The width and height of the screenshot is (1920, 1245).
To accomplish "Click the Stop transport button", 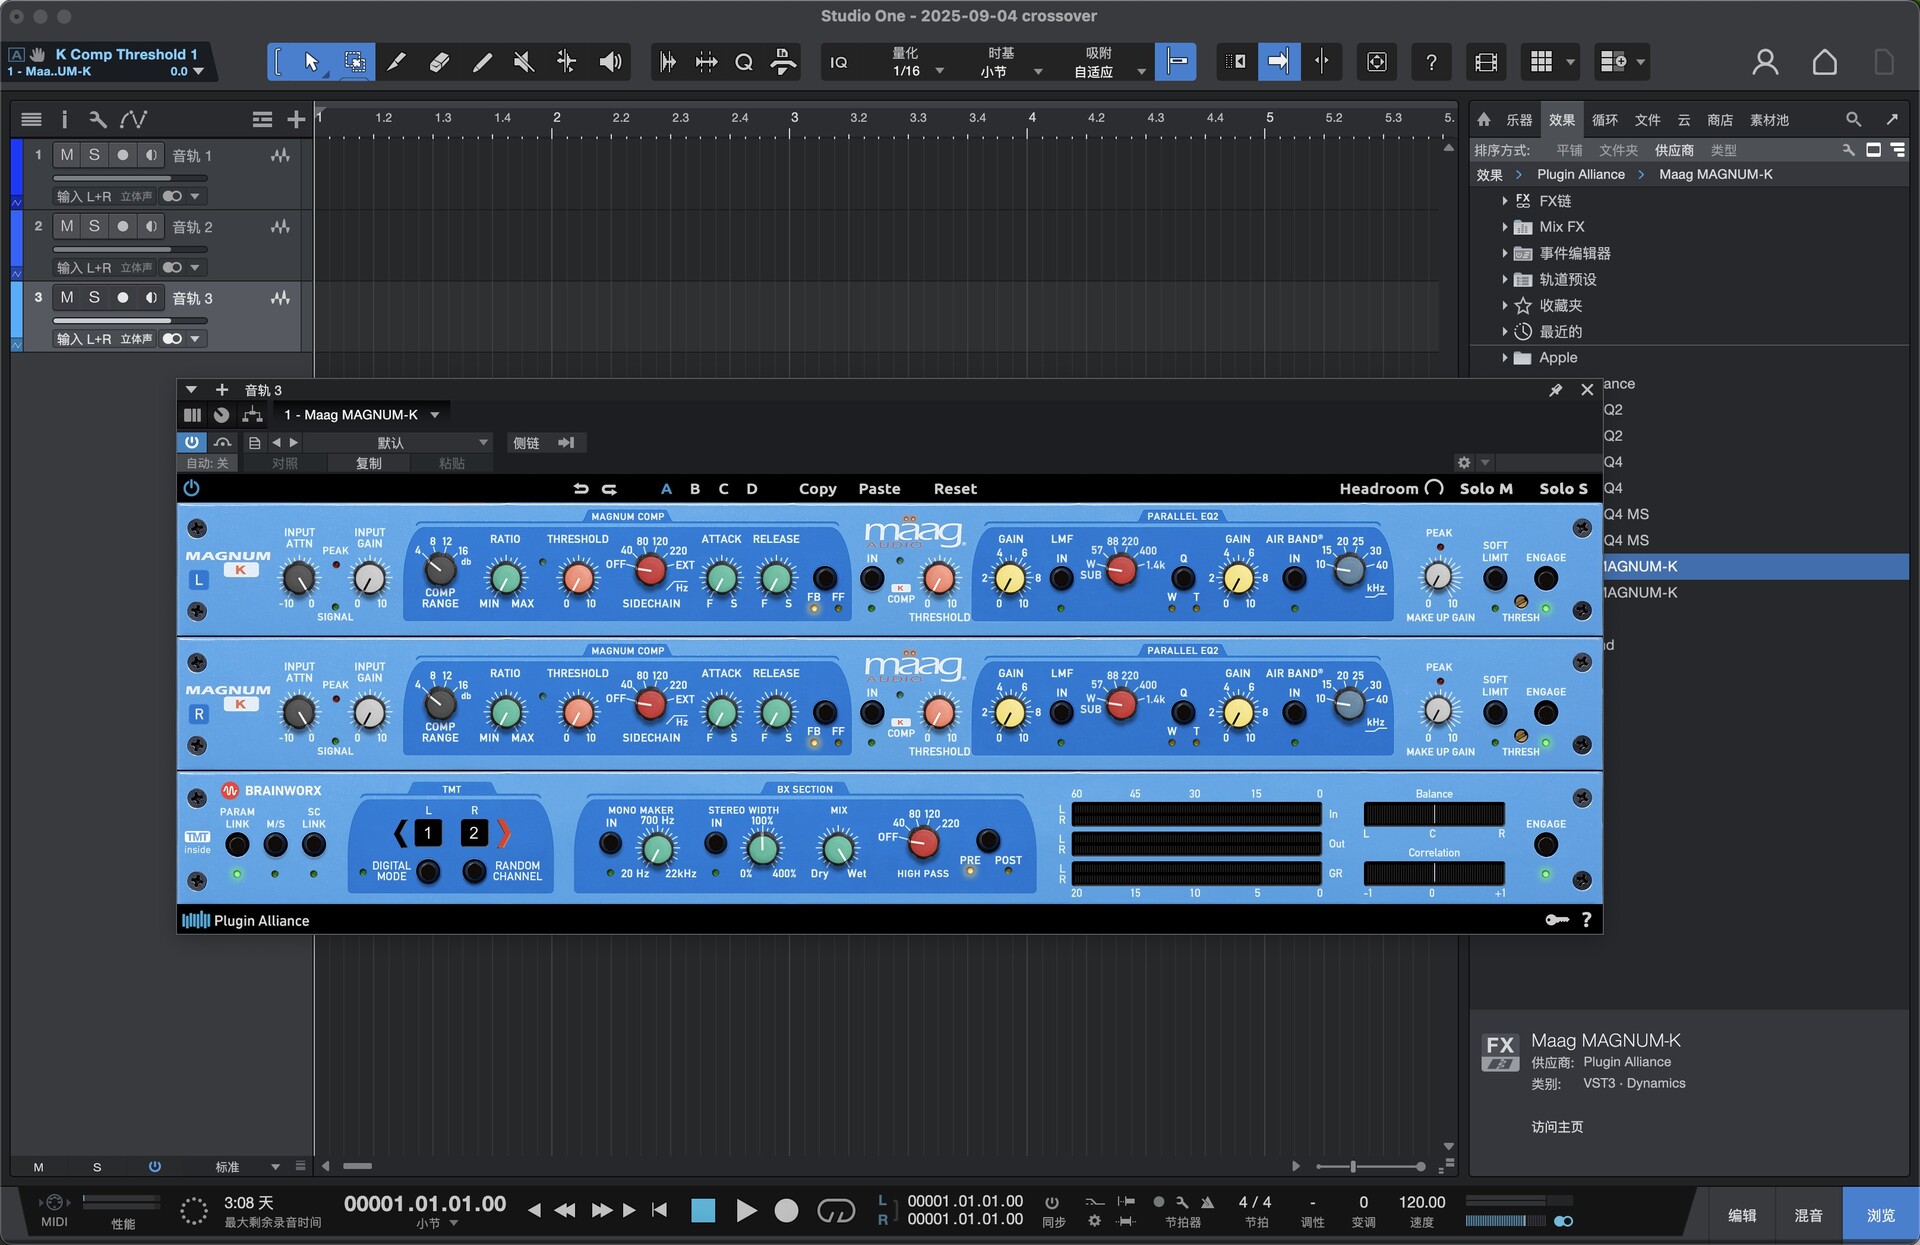I will [x=703, y=1211].
